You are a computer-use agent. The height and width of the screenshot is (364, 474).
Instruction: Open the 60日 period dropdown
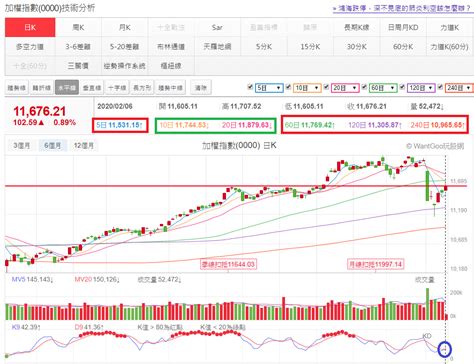point(383,88)
